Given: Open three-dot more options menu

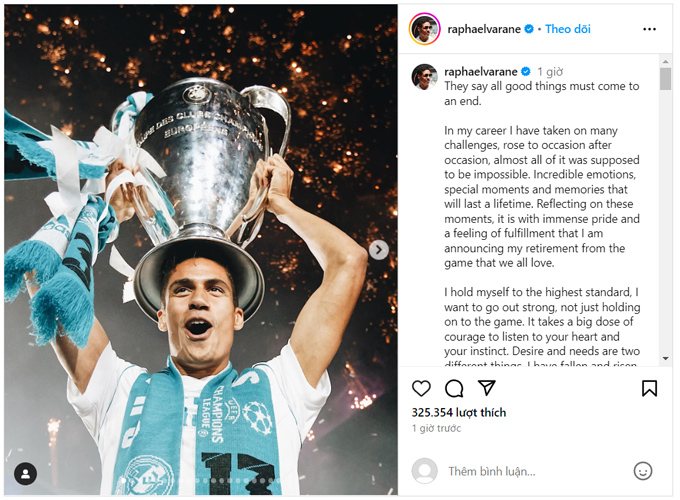Looking at the screenshot, I should click(649, 29).
